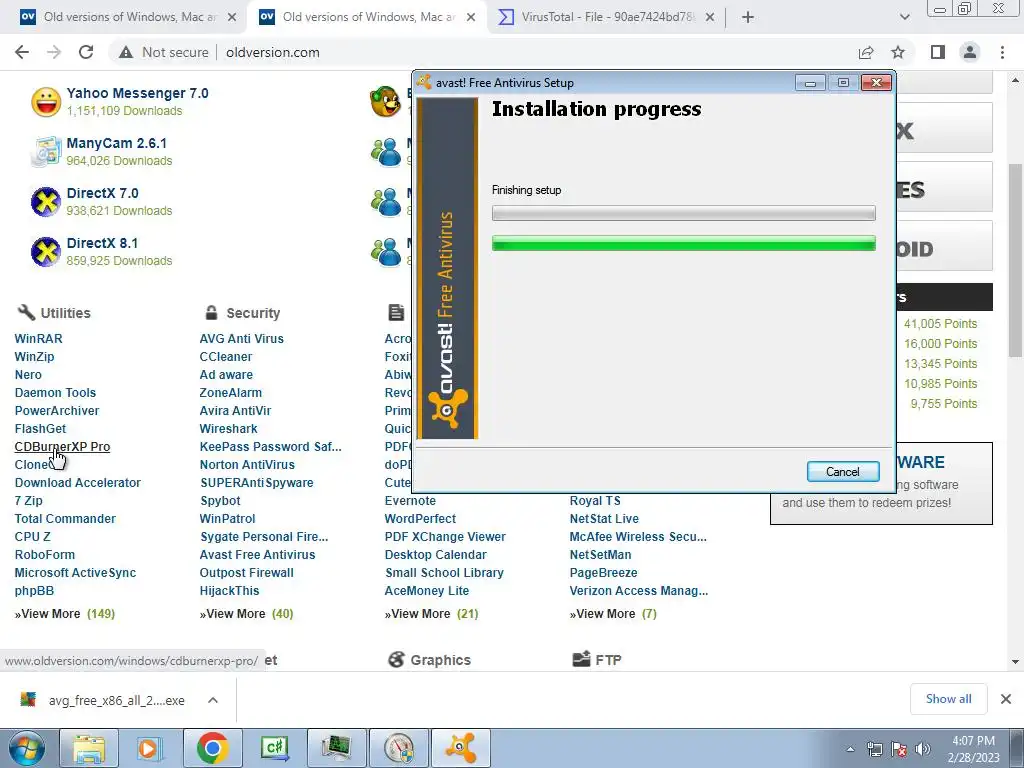Screen dimensions: 1024x768
Task: Open the Microsoft ActiveSync link
Action: coord(75,573)
